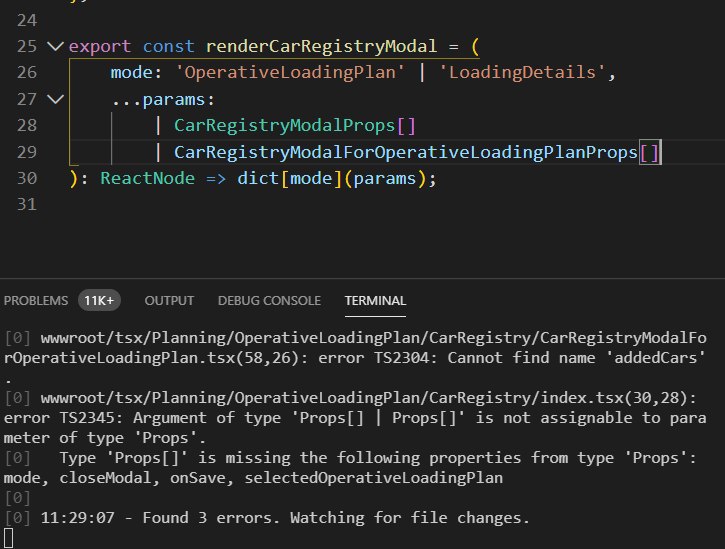Image resolution: width=725 pixels, height=549 pixels.
Task: Open the DEBUG CONSOLE tab
Action: tap(269, 301)
